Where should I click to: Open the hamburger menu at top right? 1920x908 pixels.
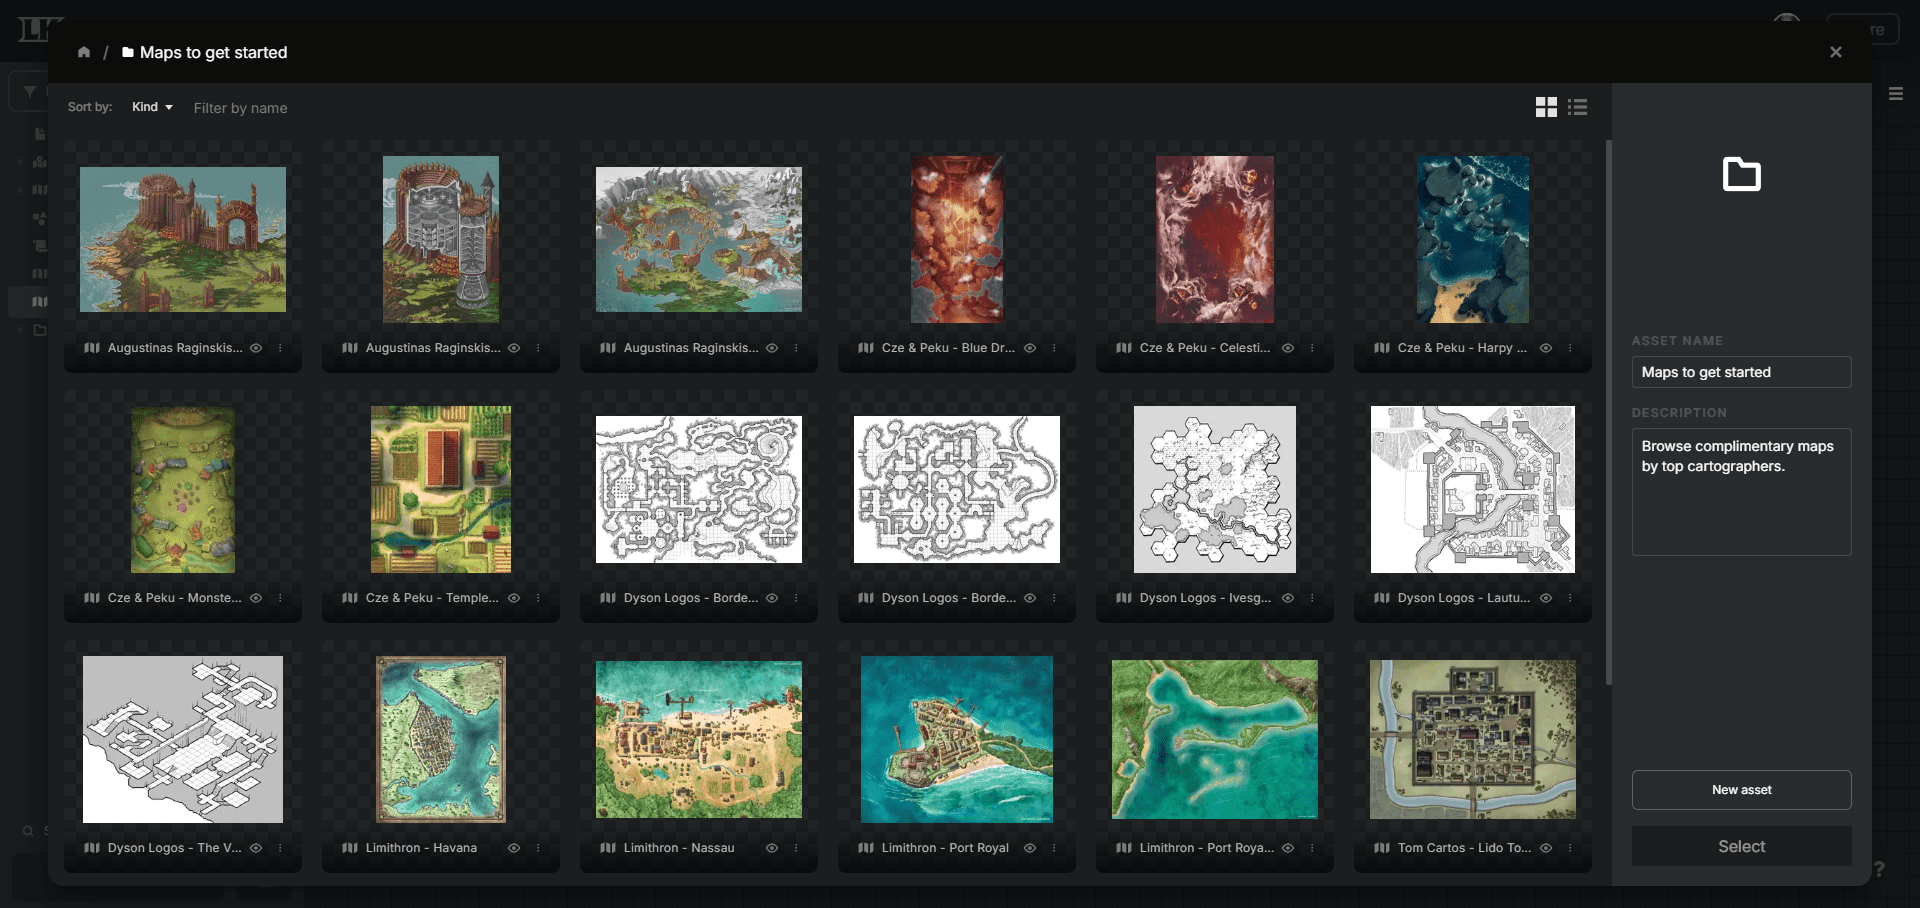(x=1898, y=94)
